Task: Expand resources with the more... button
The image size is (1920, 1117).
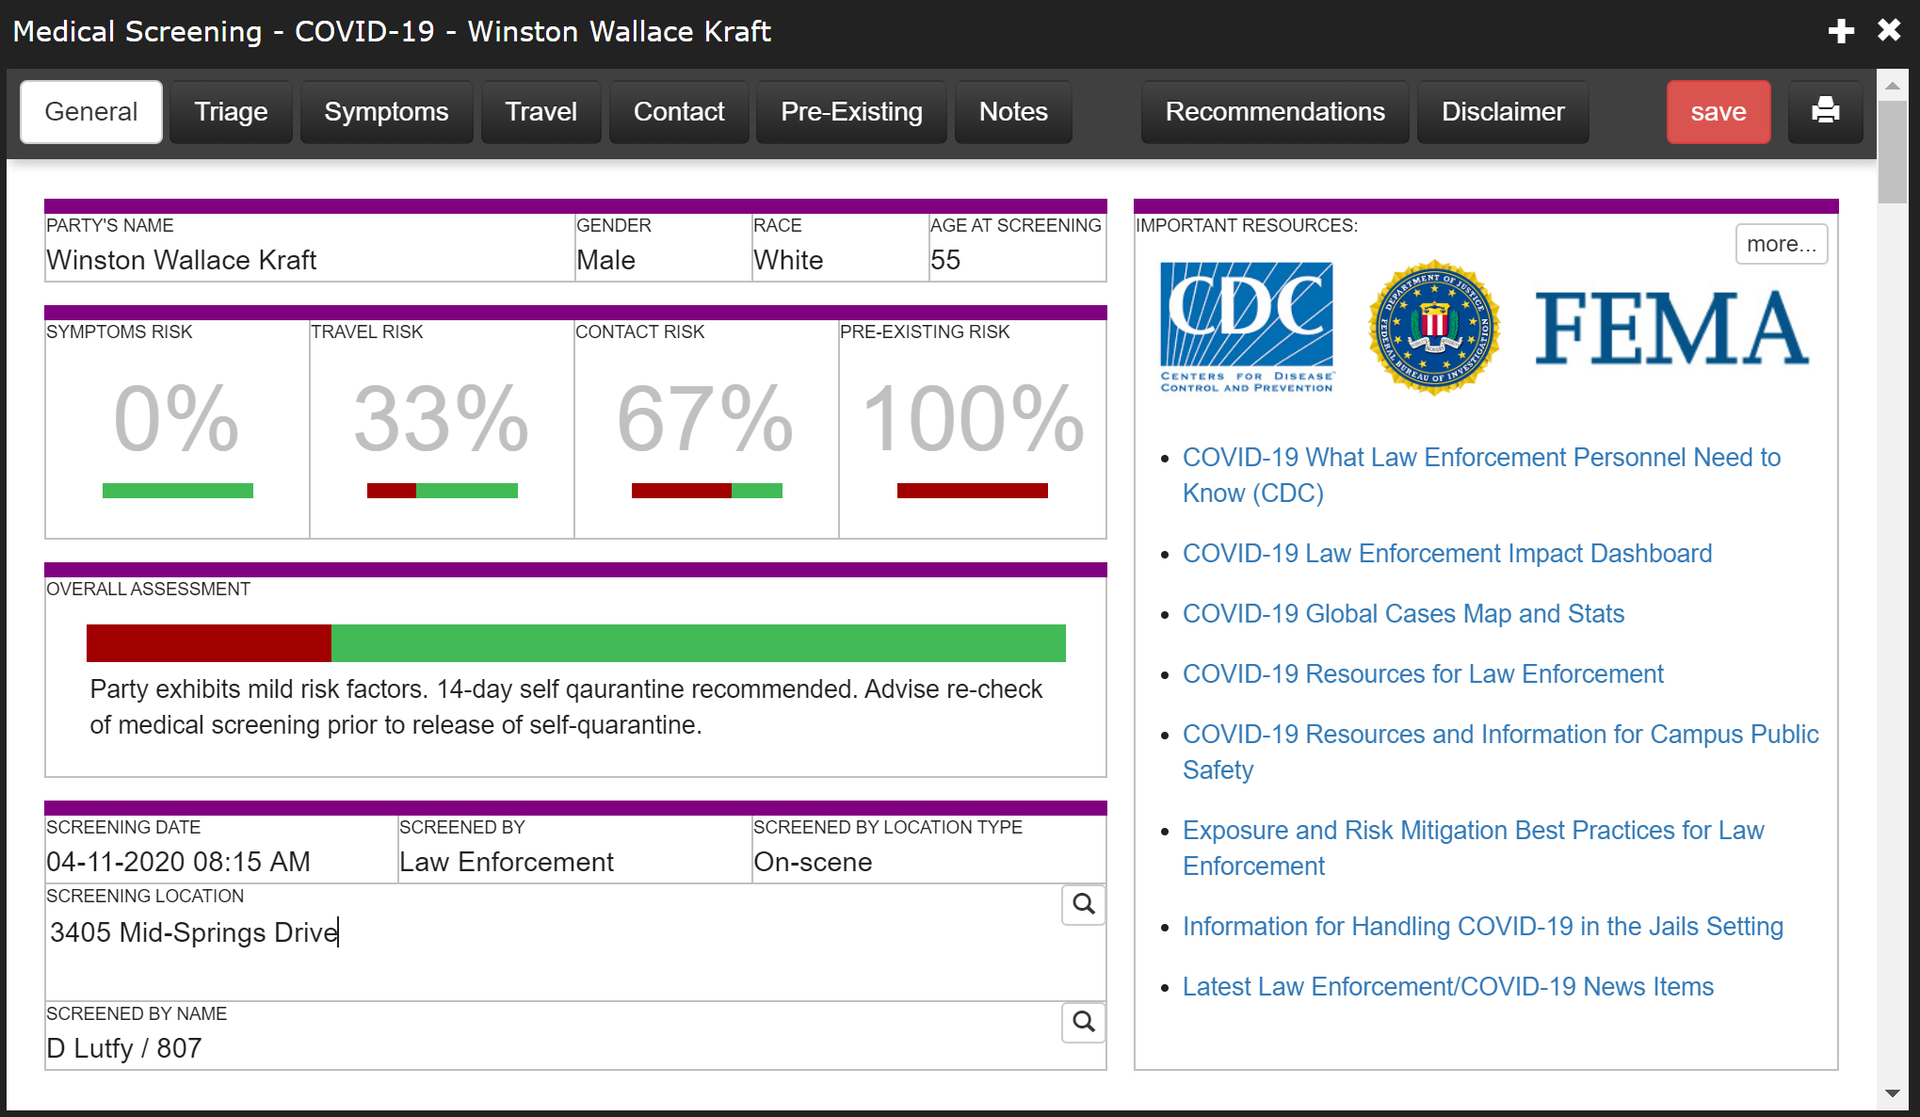Action: click(x=1781, y=244)
